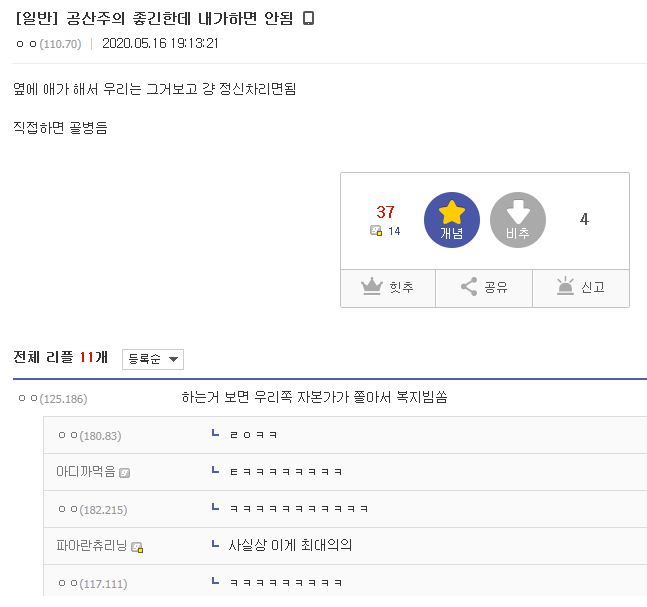Screen dimensions: 647x607
Task: Click the 비추 downvote arrow button
Action: tap(518, 220)
